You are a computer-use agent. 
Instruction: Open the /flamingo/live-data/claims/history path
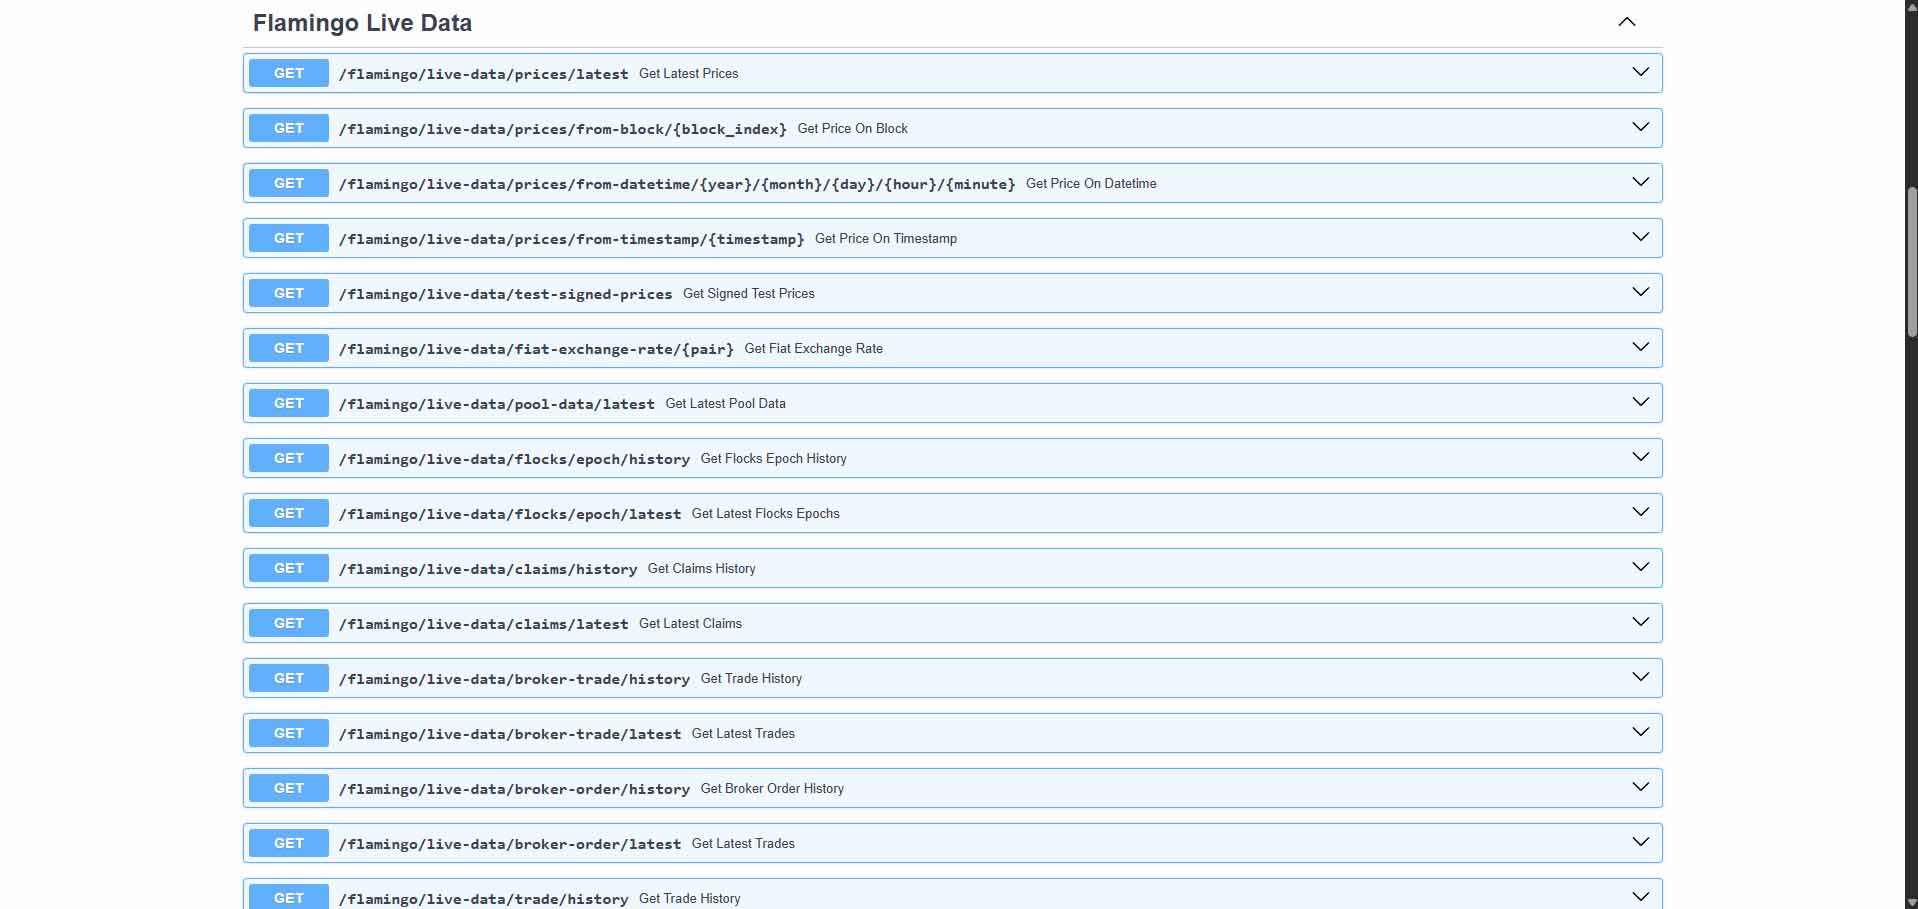(x=488, y=569)
